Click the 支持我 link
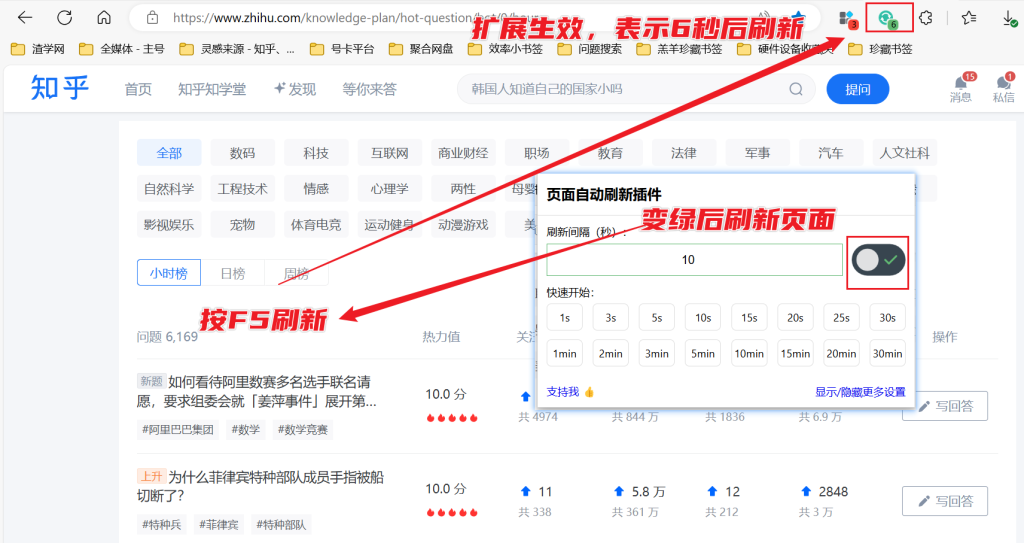Image resolution: width=1024 pixels, height=543 pixels. point(570,391)
